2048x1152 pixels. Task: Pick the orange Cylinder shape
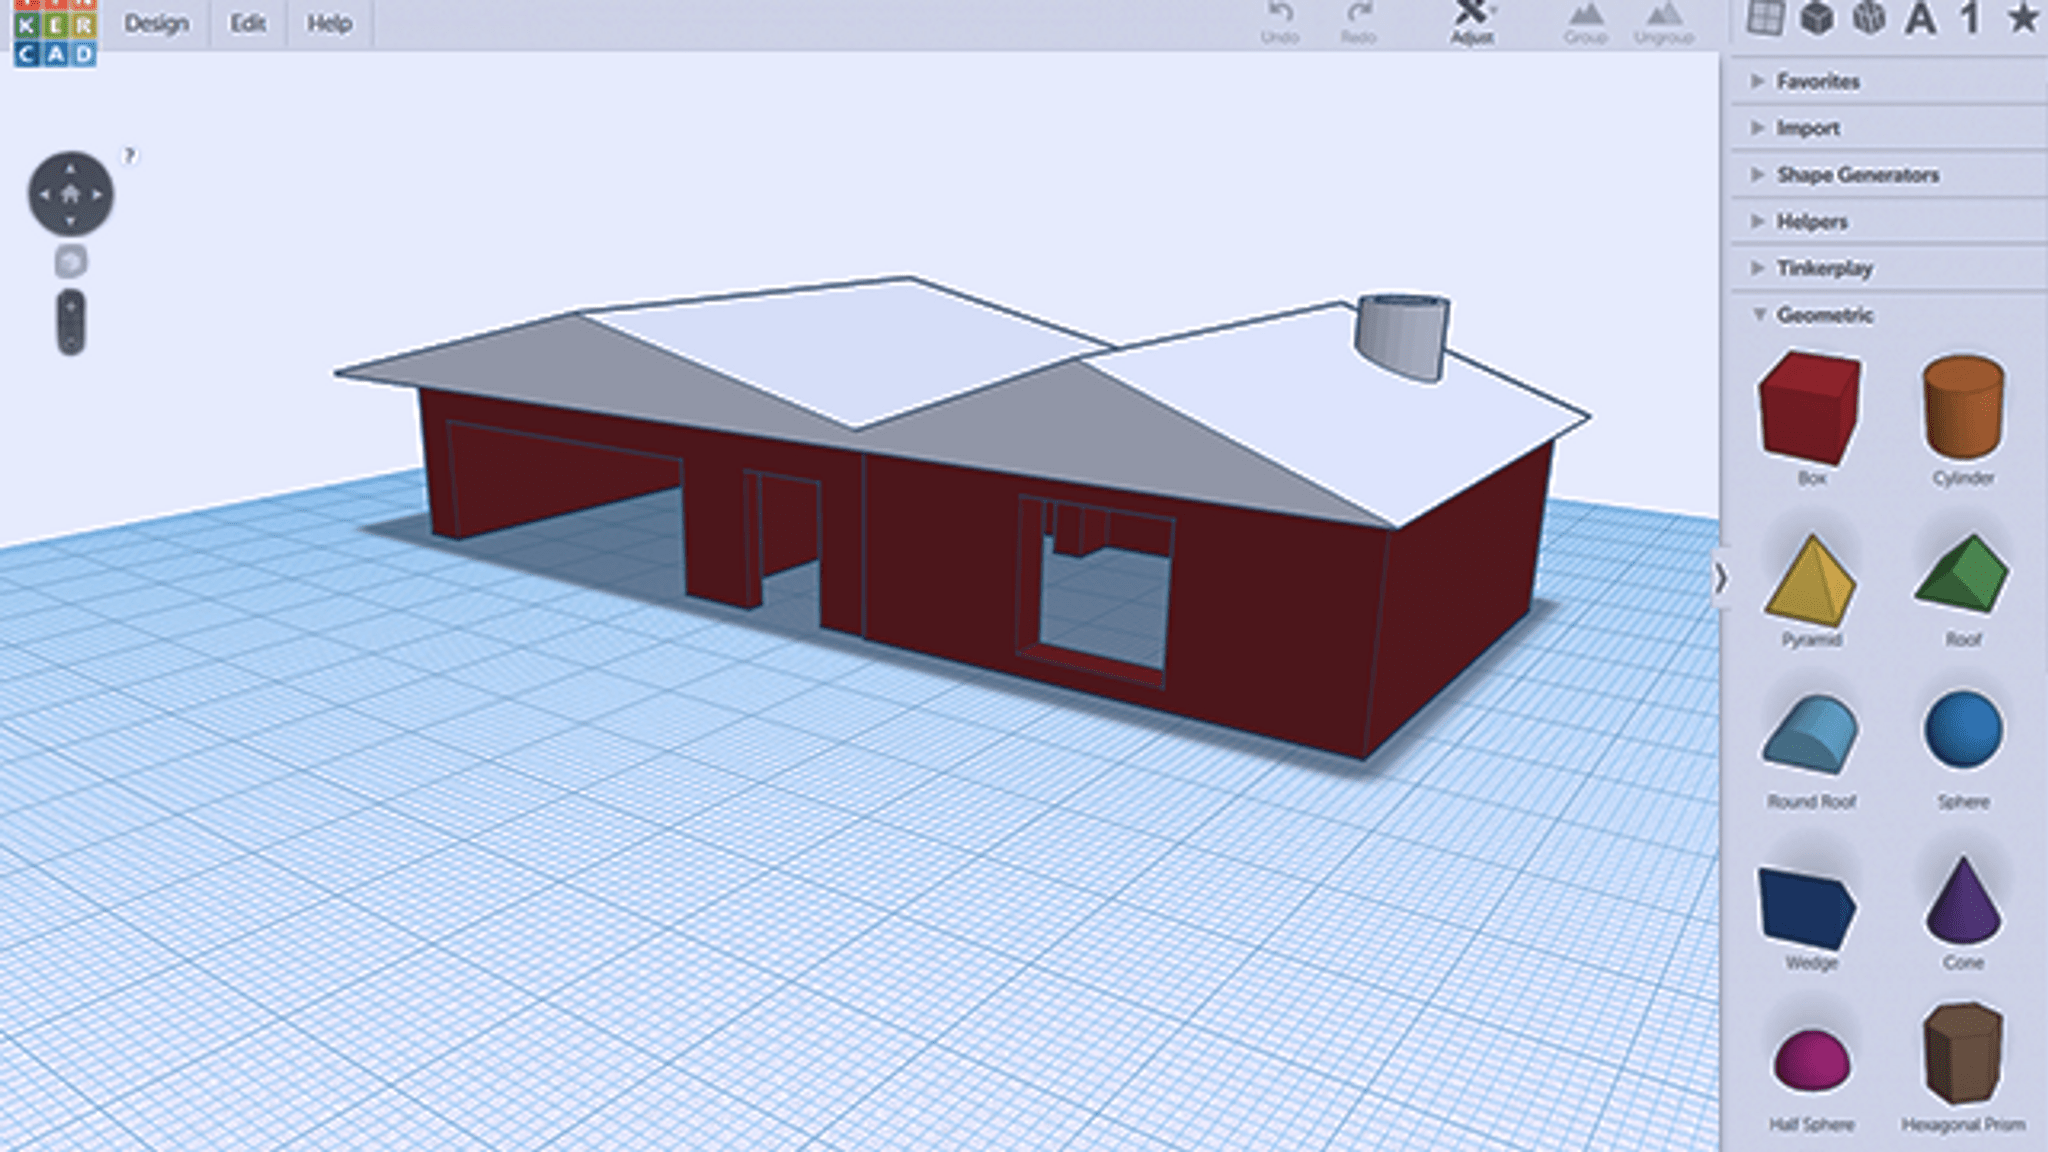[1962, 408]
